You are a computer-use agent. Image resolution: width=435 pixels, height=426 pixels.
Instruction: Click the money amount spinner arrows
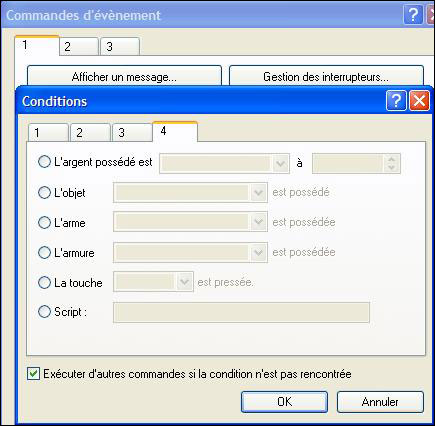[391, 163]
